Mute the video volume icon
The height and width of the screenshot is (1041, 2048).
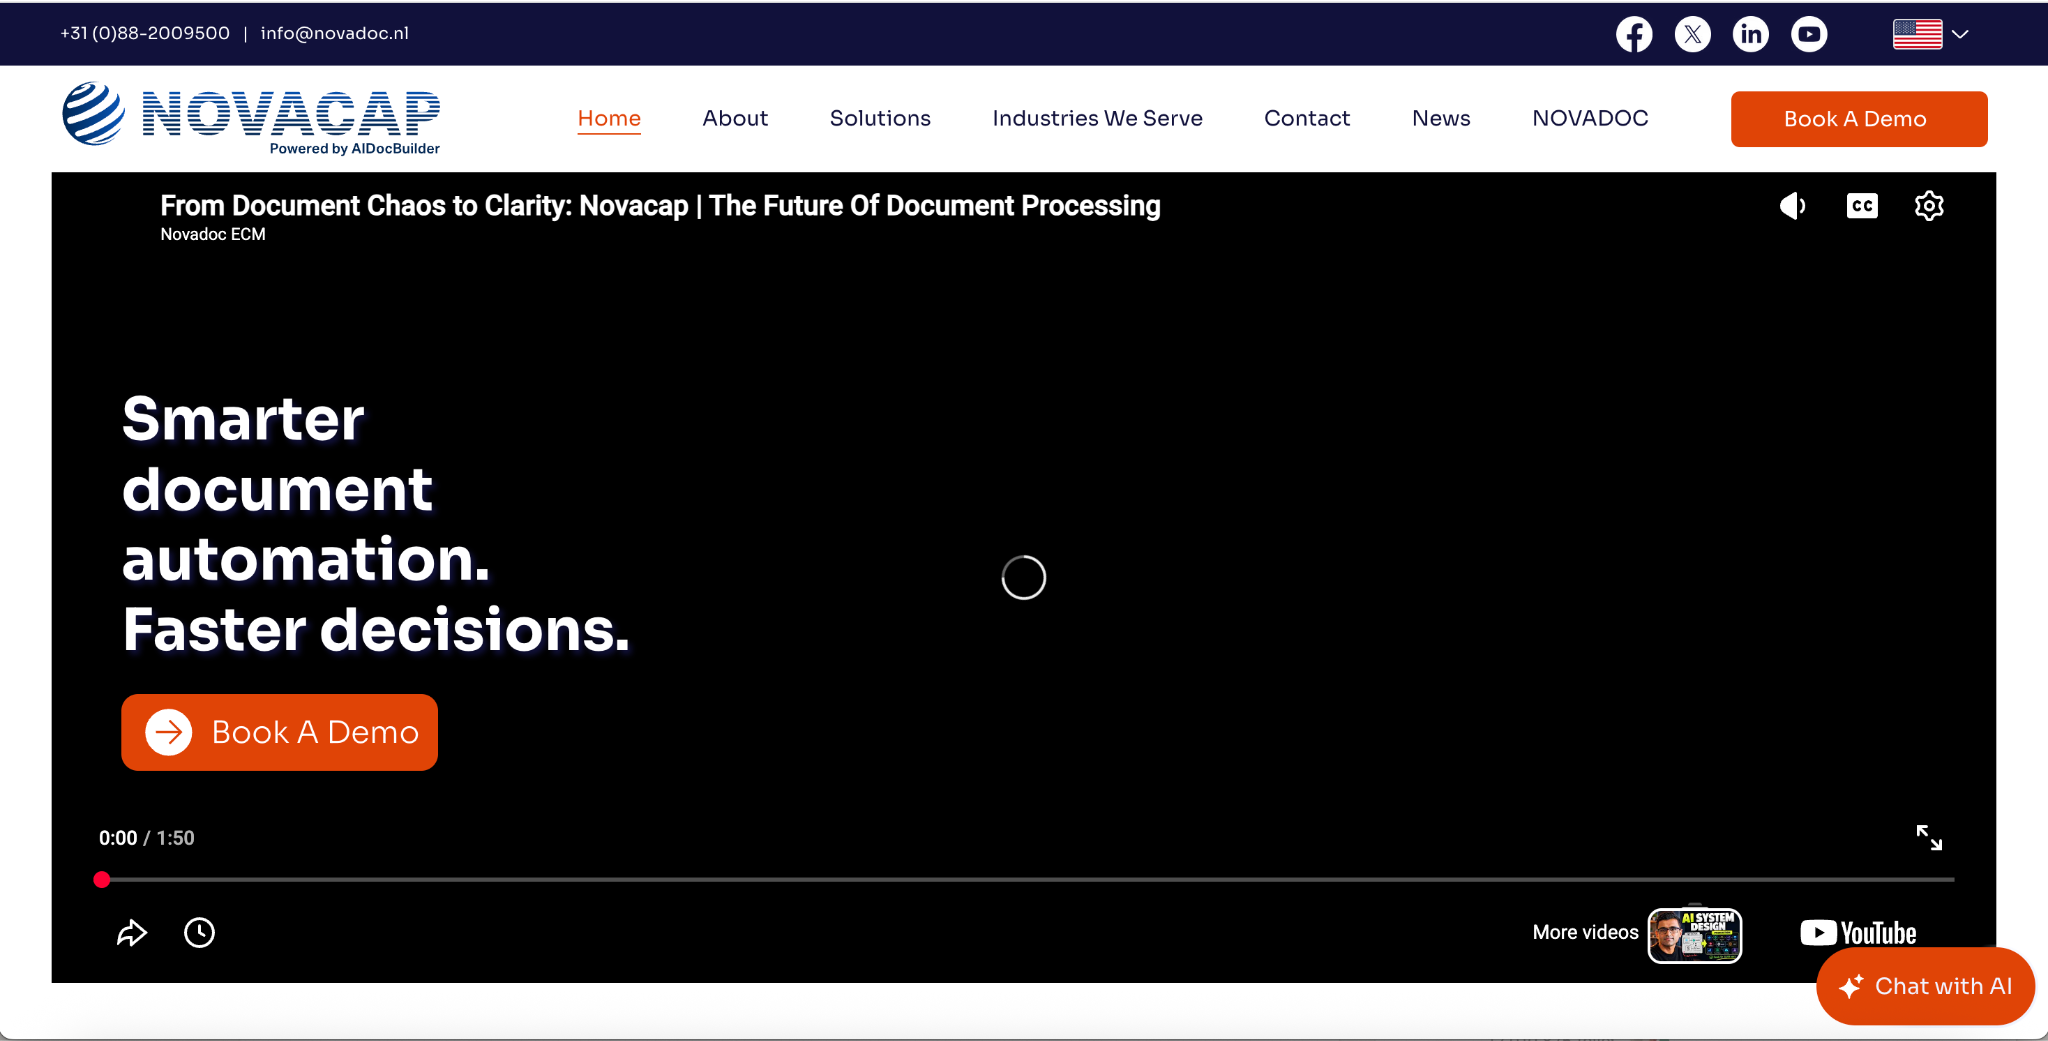(1792, 206)
